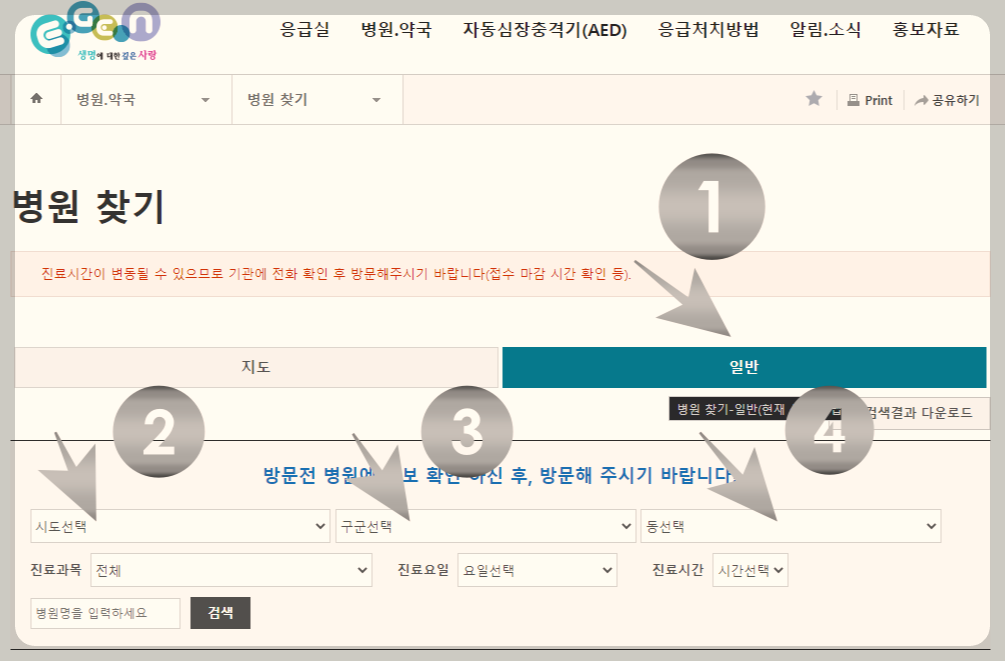Open 진료과목 전체 dropdown

click(x=231, y=570)
